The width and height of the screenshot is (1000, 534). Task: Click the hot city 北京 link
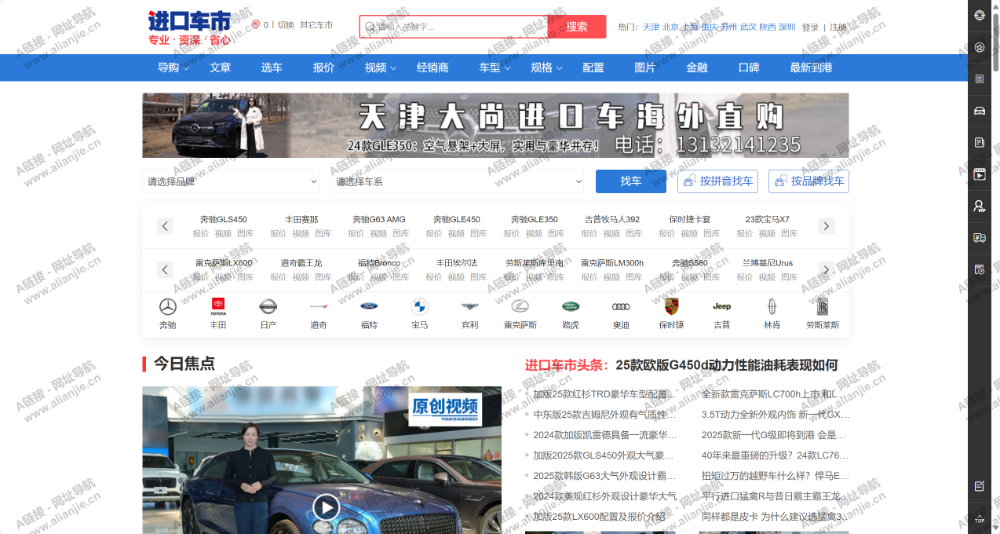(670, 27)
